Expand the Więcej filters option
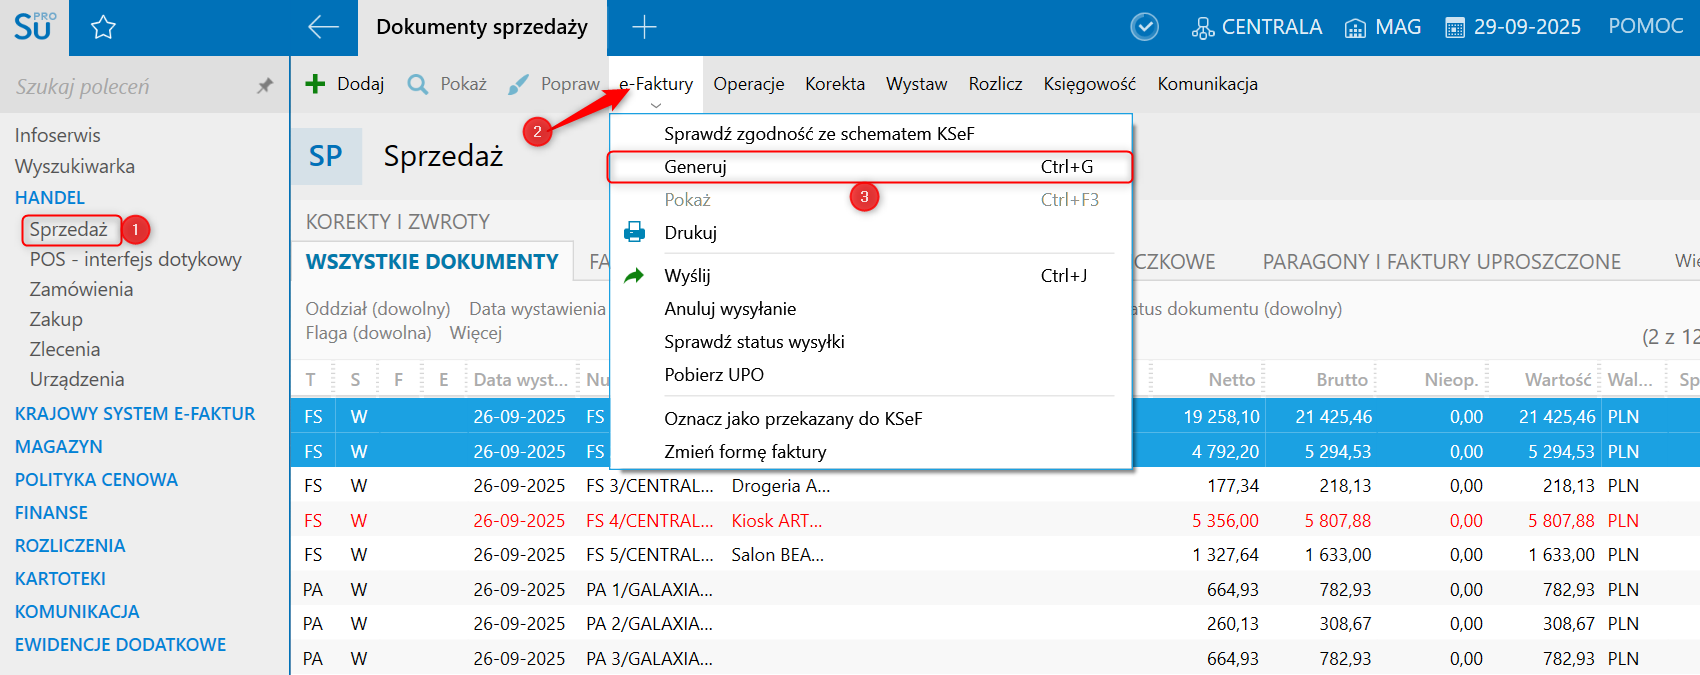1700x675 pixels. click(475, 333)
